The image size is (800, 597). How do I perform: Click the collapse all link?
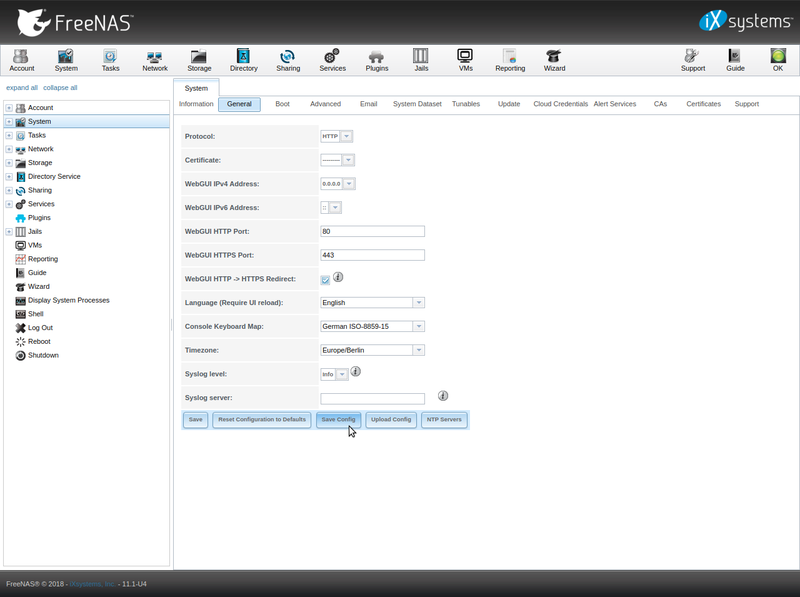[60, 88]
